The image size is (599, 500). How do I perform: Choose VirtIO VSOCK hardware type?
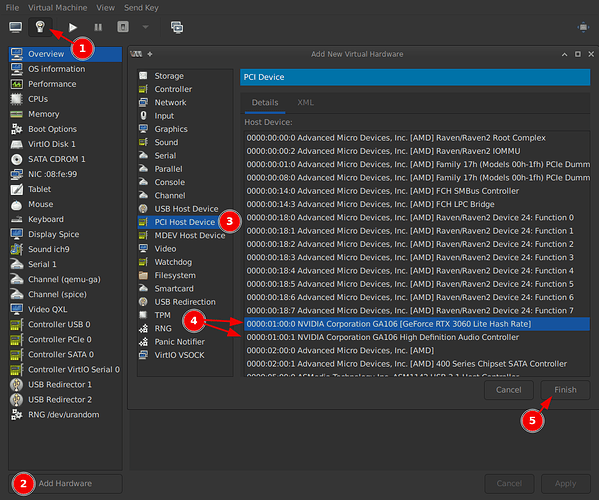point(185,355)
